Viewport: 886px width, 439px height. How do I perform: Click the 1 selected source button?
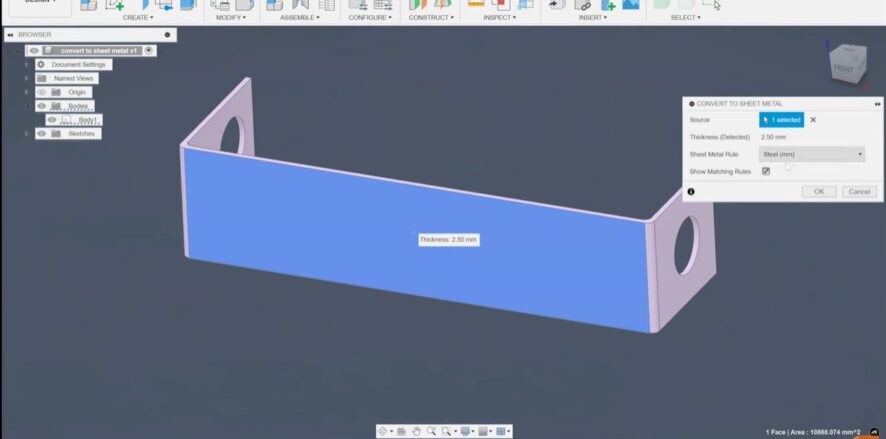(x=781, y=120)
